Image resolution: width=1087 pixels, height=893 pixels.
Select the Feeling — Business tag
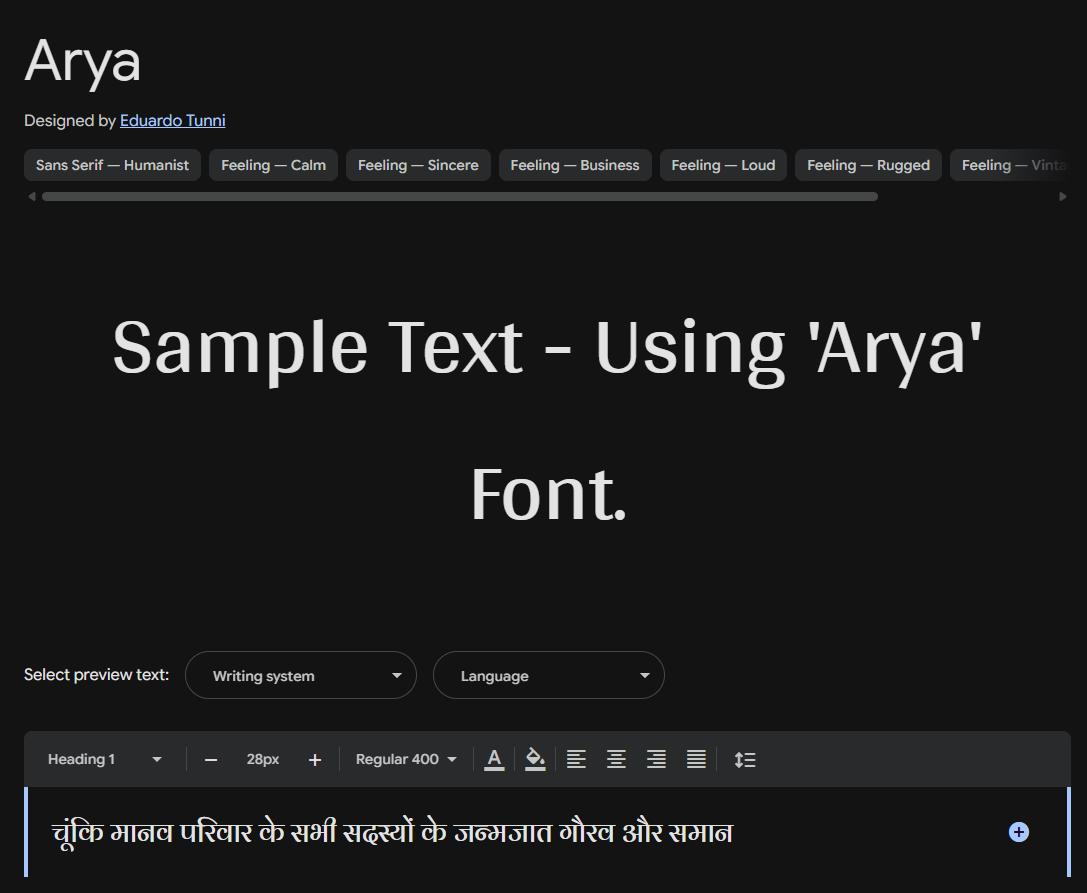pos(575,165)
